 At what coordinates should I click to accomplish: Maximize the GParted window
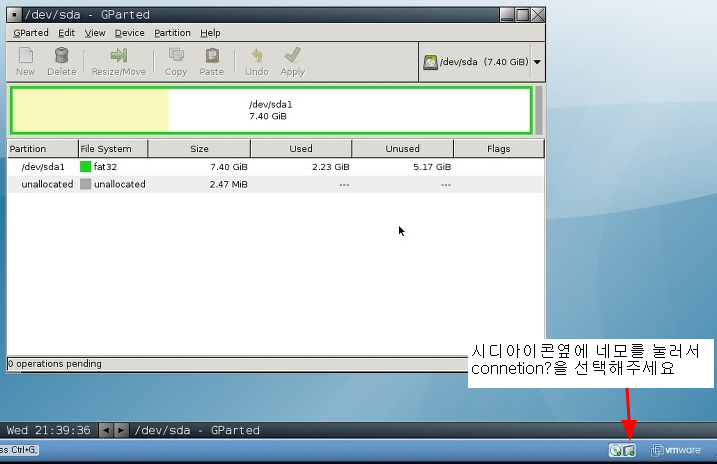click(522, 15)
